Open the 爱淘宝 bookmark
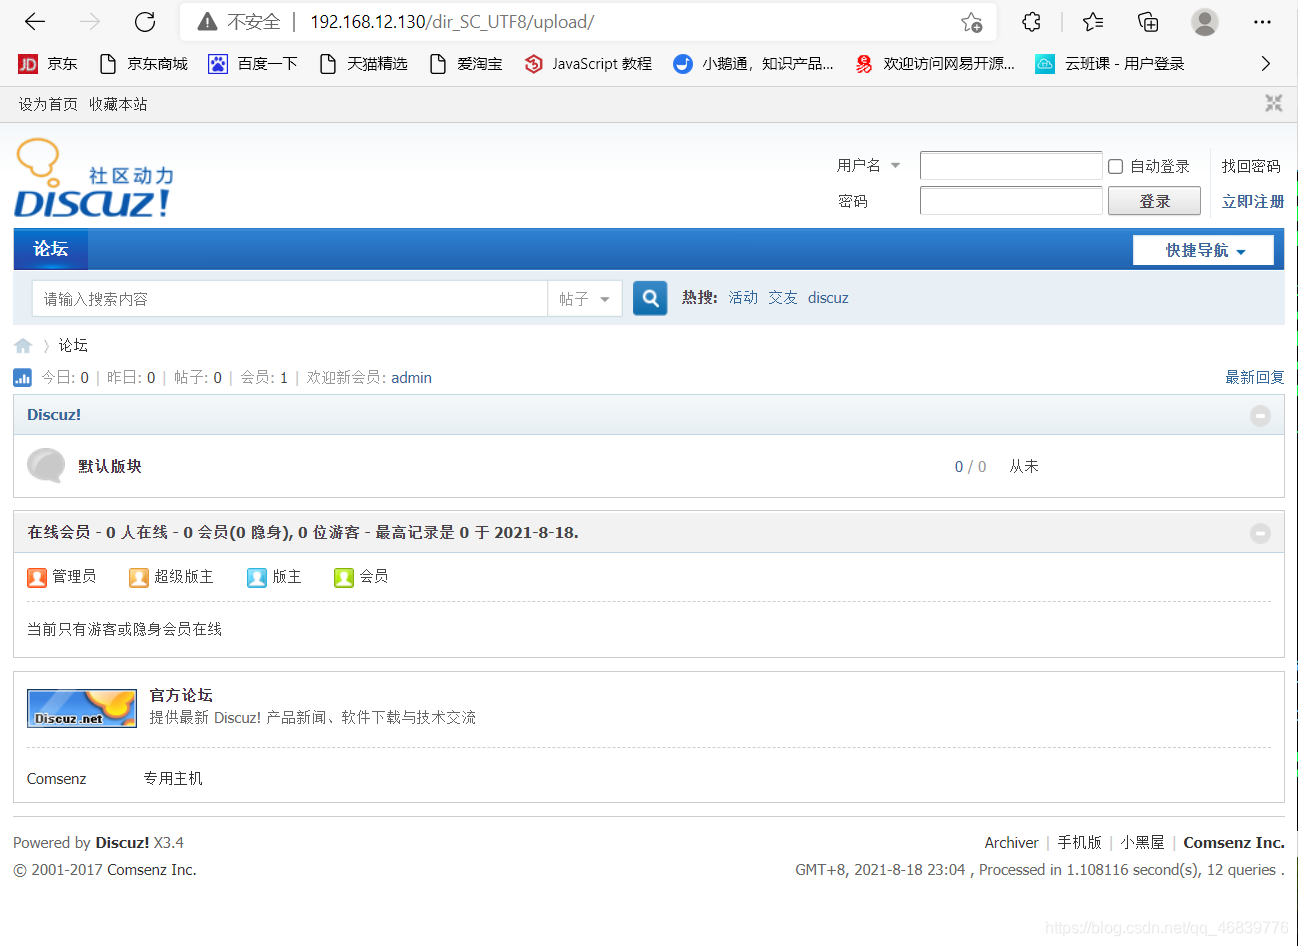The height and width of the screenshot is (946, 1298). (x=466, y=64)
